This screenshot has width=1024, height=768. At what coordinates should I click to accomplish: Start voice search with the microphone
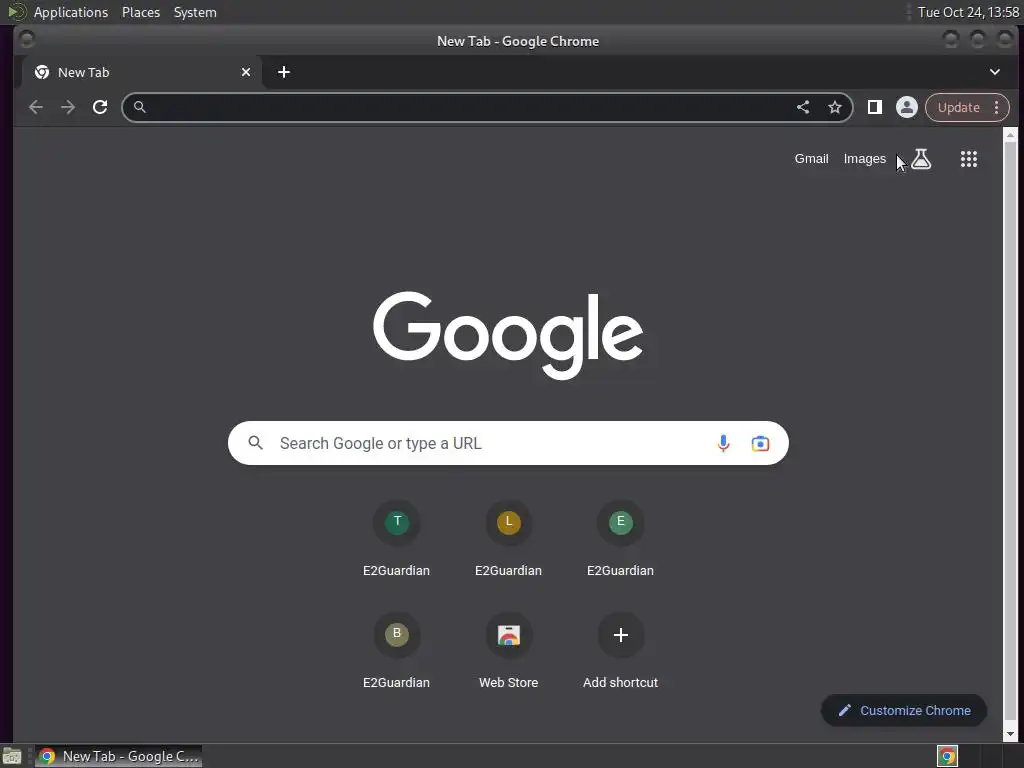[x=723, y=443]
